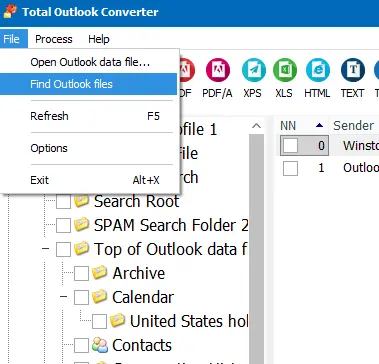Tick the checkbox of message row 0
This screenshot has width=379, height=364.
coord(290,145)
